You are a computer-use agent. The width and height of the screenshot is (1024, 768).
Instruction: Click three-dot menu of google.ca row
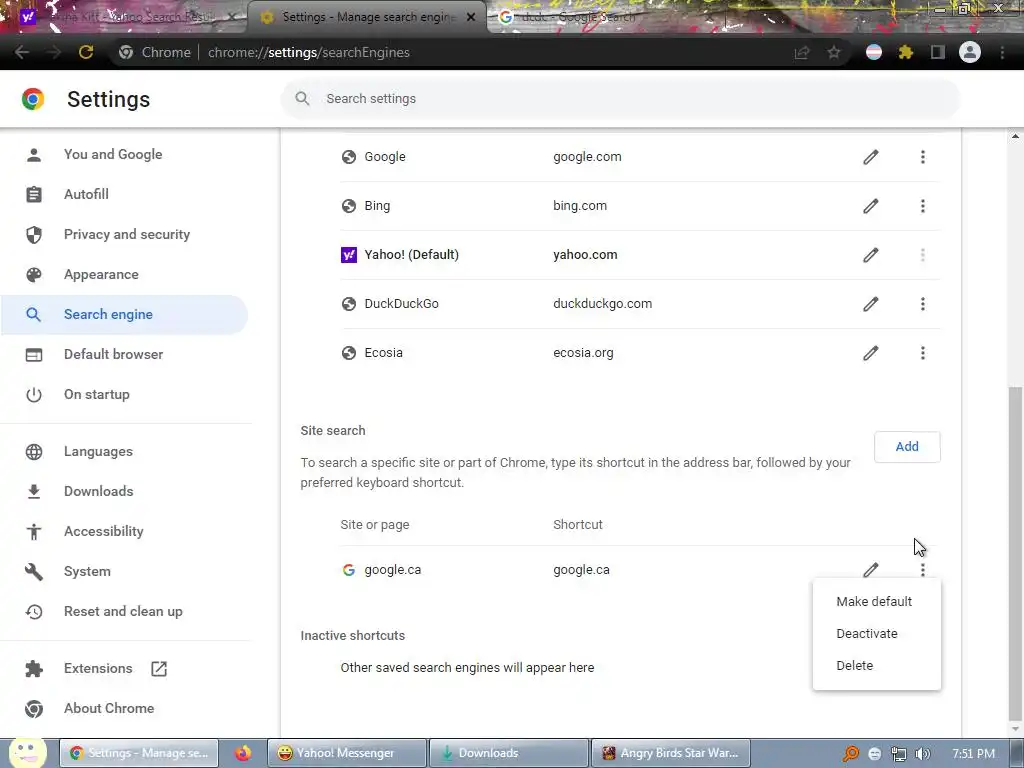(x=923, y=569)
